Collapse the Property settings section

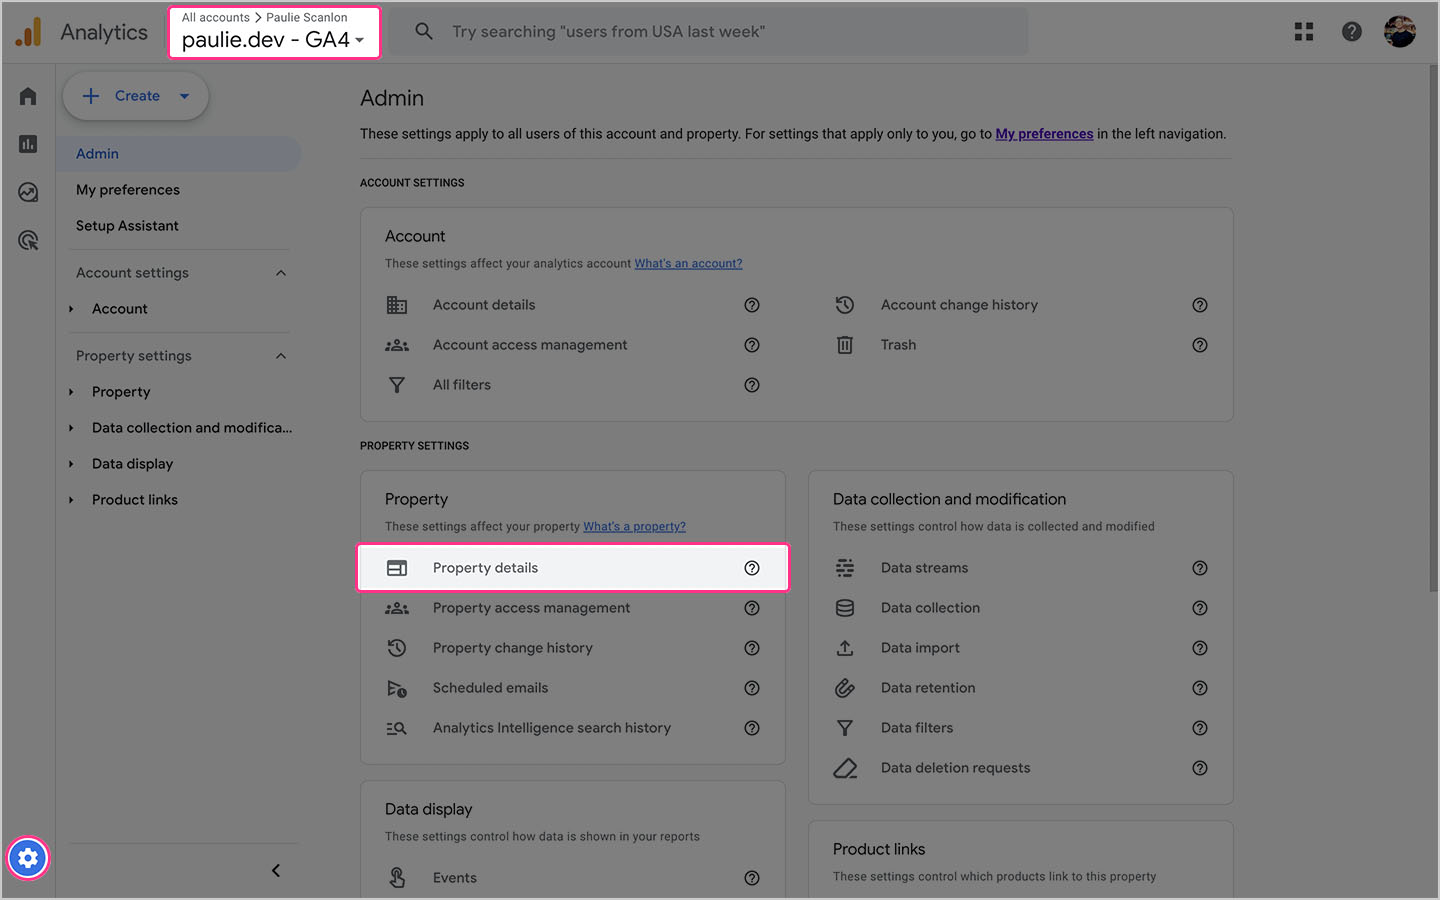click(x=281, y=355)
